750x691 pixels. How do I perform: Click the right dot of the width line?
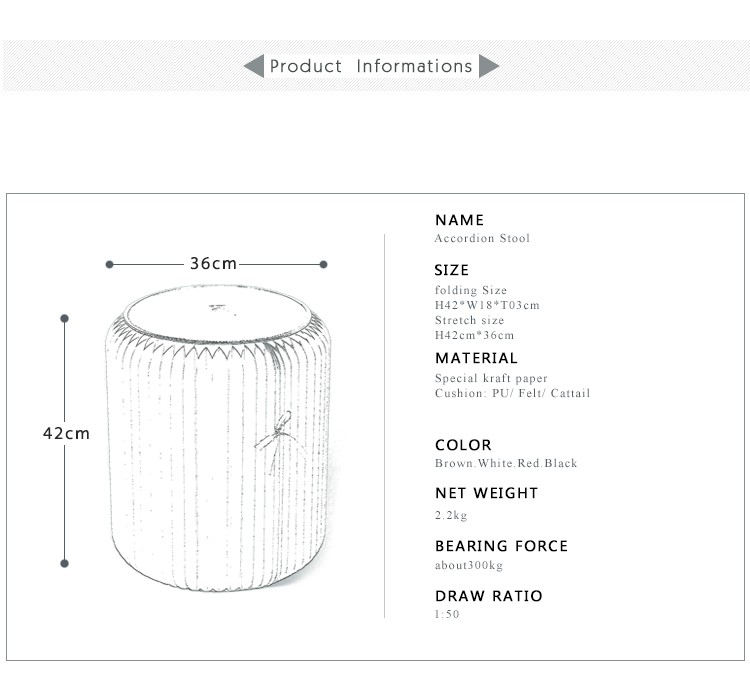323,264
